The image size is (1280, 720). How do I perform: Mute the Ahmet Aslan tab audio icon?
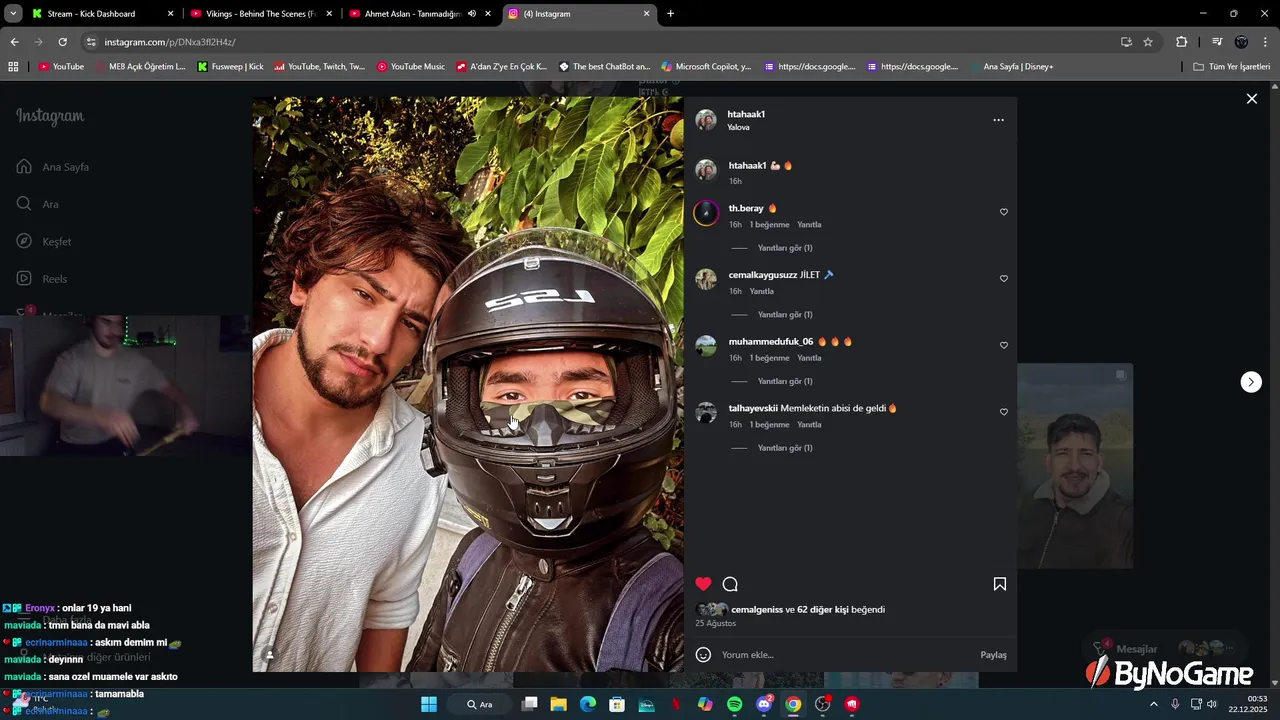[x=472, y=14]
